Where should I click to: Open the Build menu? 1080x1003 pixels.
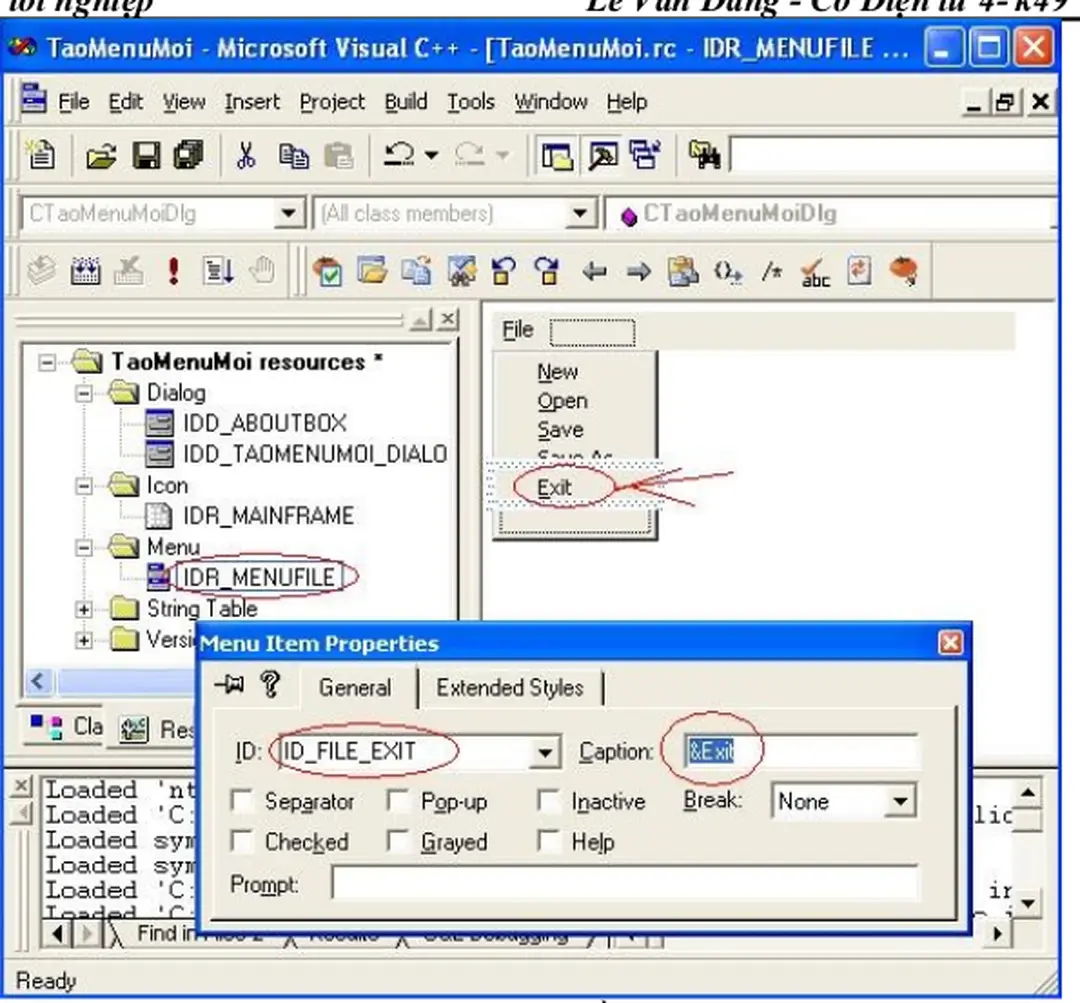(x=405, y=102)
